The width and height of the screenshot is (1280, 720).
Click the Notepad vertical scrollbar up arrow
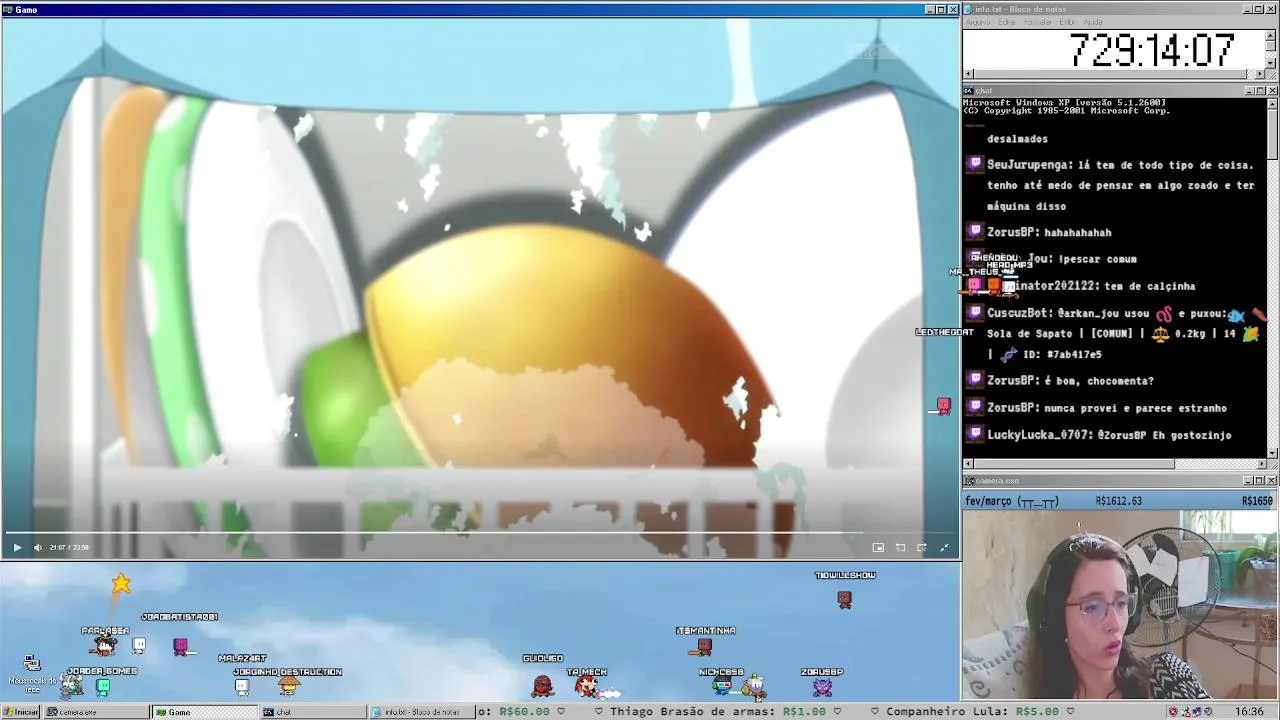tap(1271, 34)
